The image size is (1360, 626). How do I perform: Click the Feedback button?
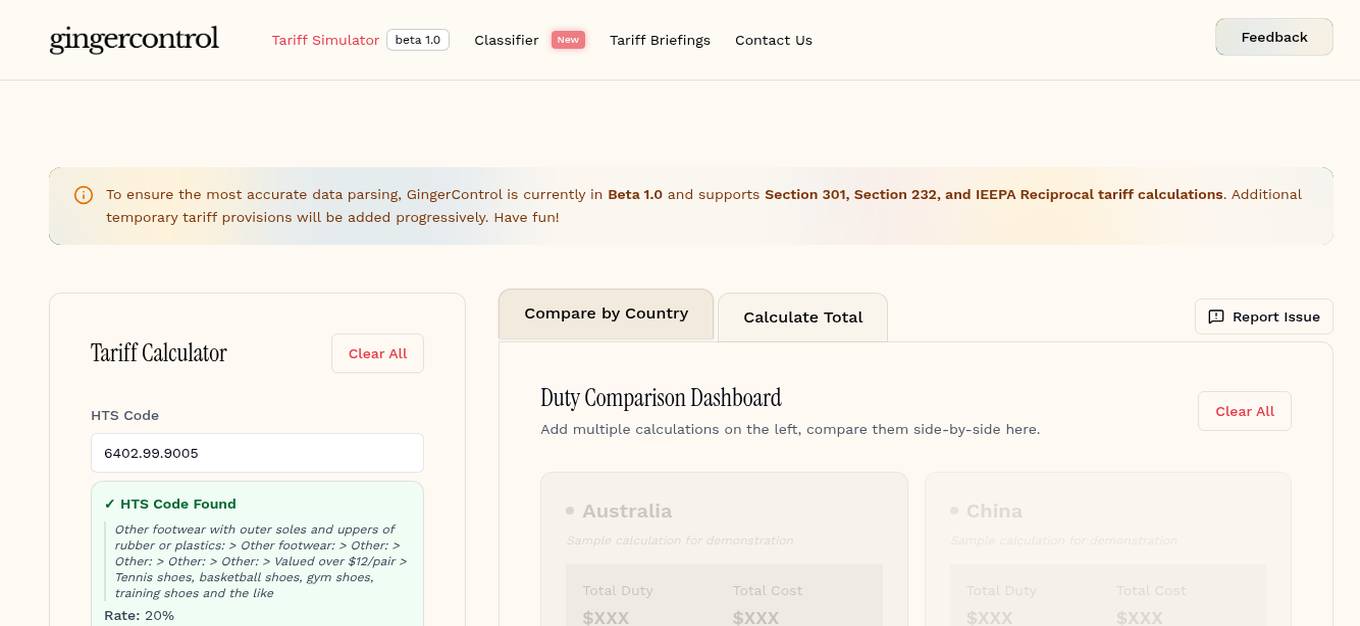pos(1273,36)
